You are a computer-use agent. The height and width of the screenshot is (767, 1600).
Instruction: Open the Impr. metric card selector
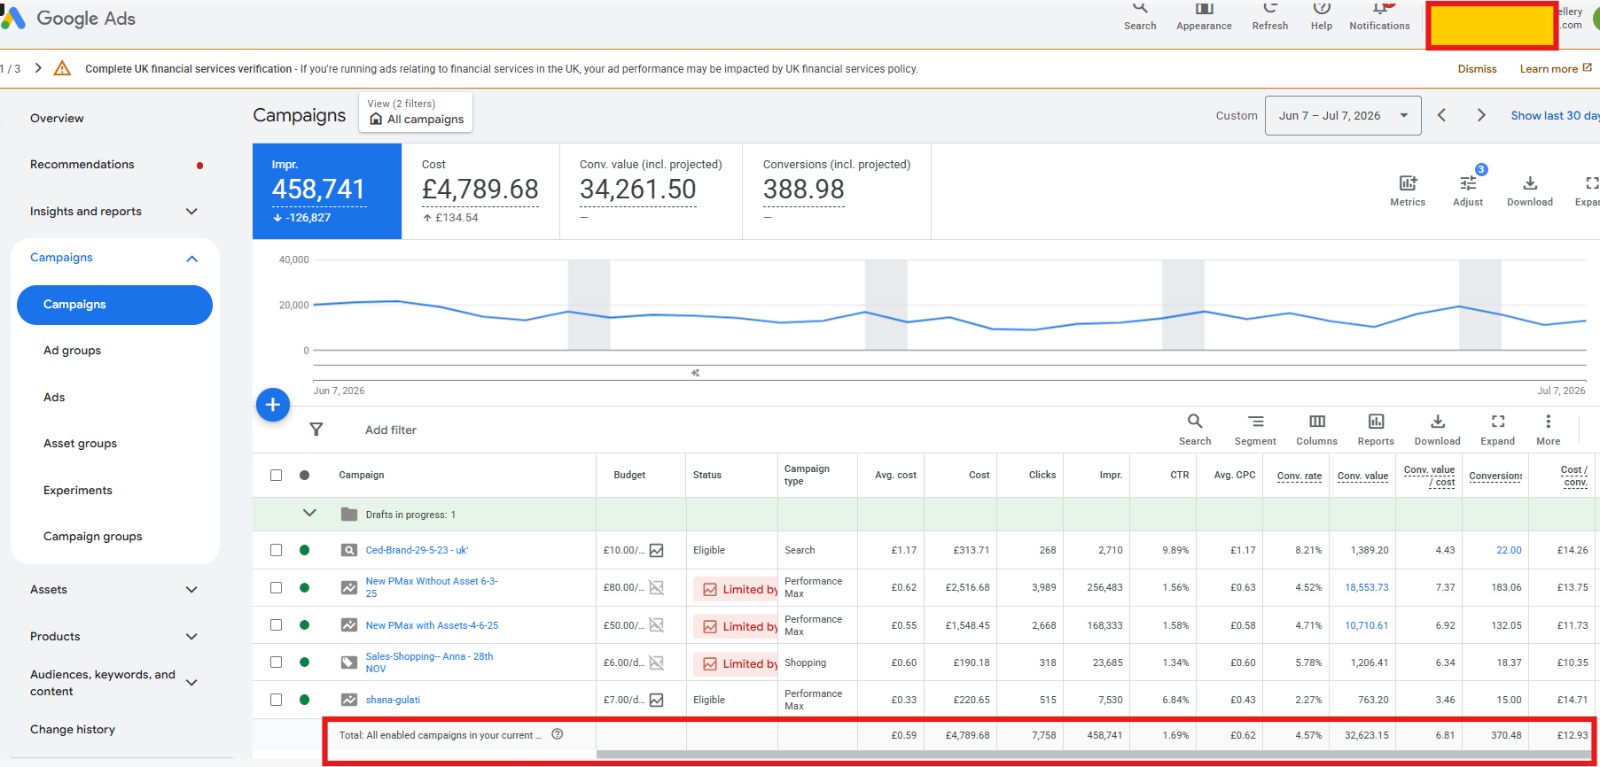tap(327, 191)
